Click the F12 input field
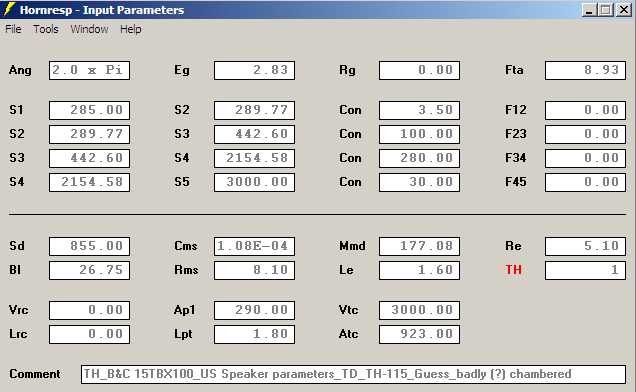636x392 pixels. click(x=585, y=110)
